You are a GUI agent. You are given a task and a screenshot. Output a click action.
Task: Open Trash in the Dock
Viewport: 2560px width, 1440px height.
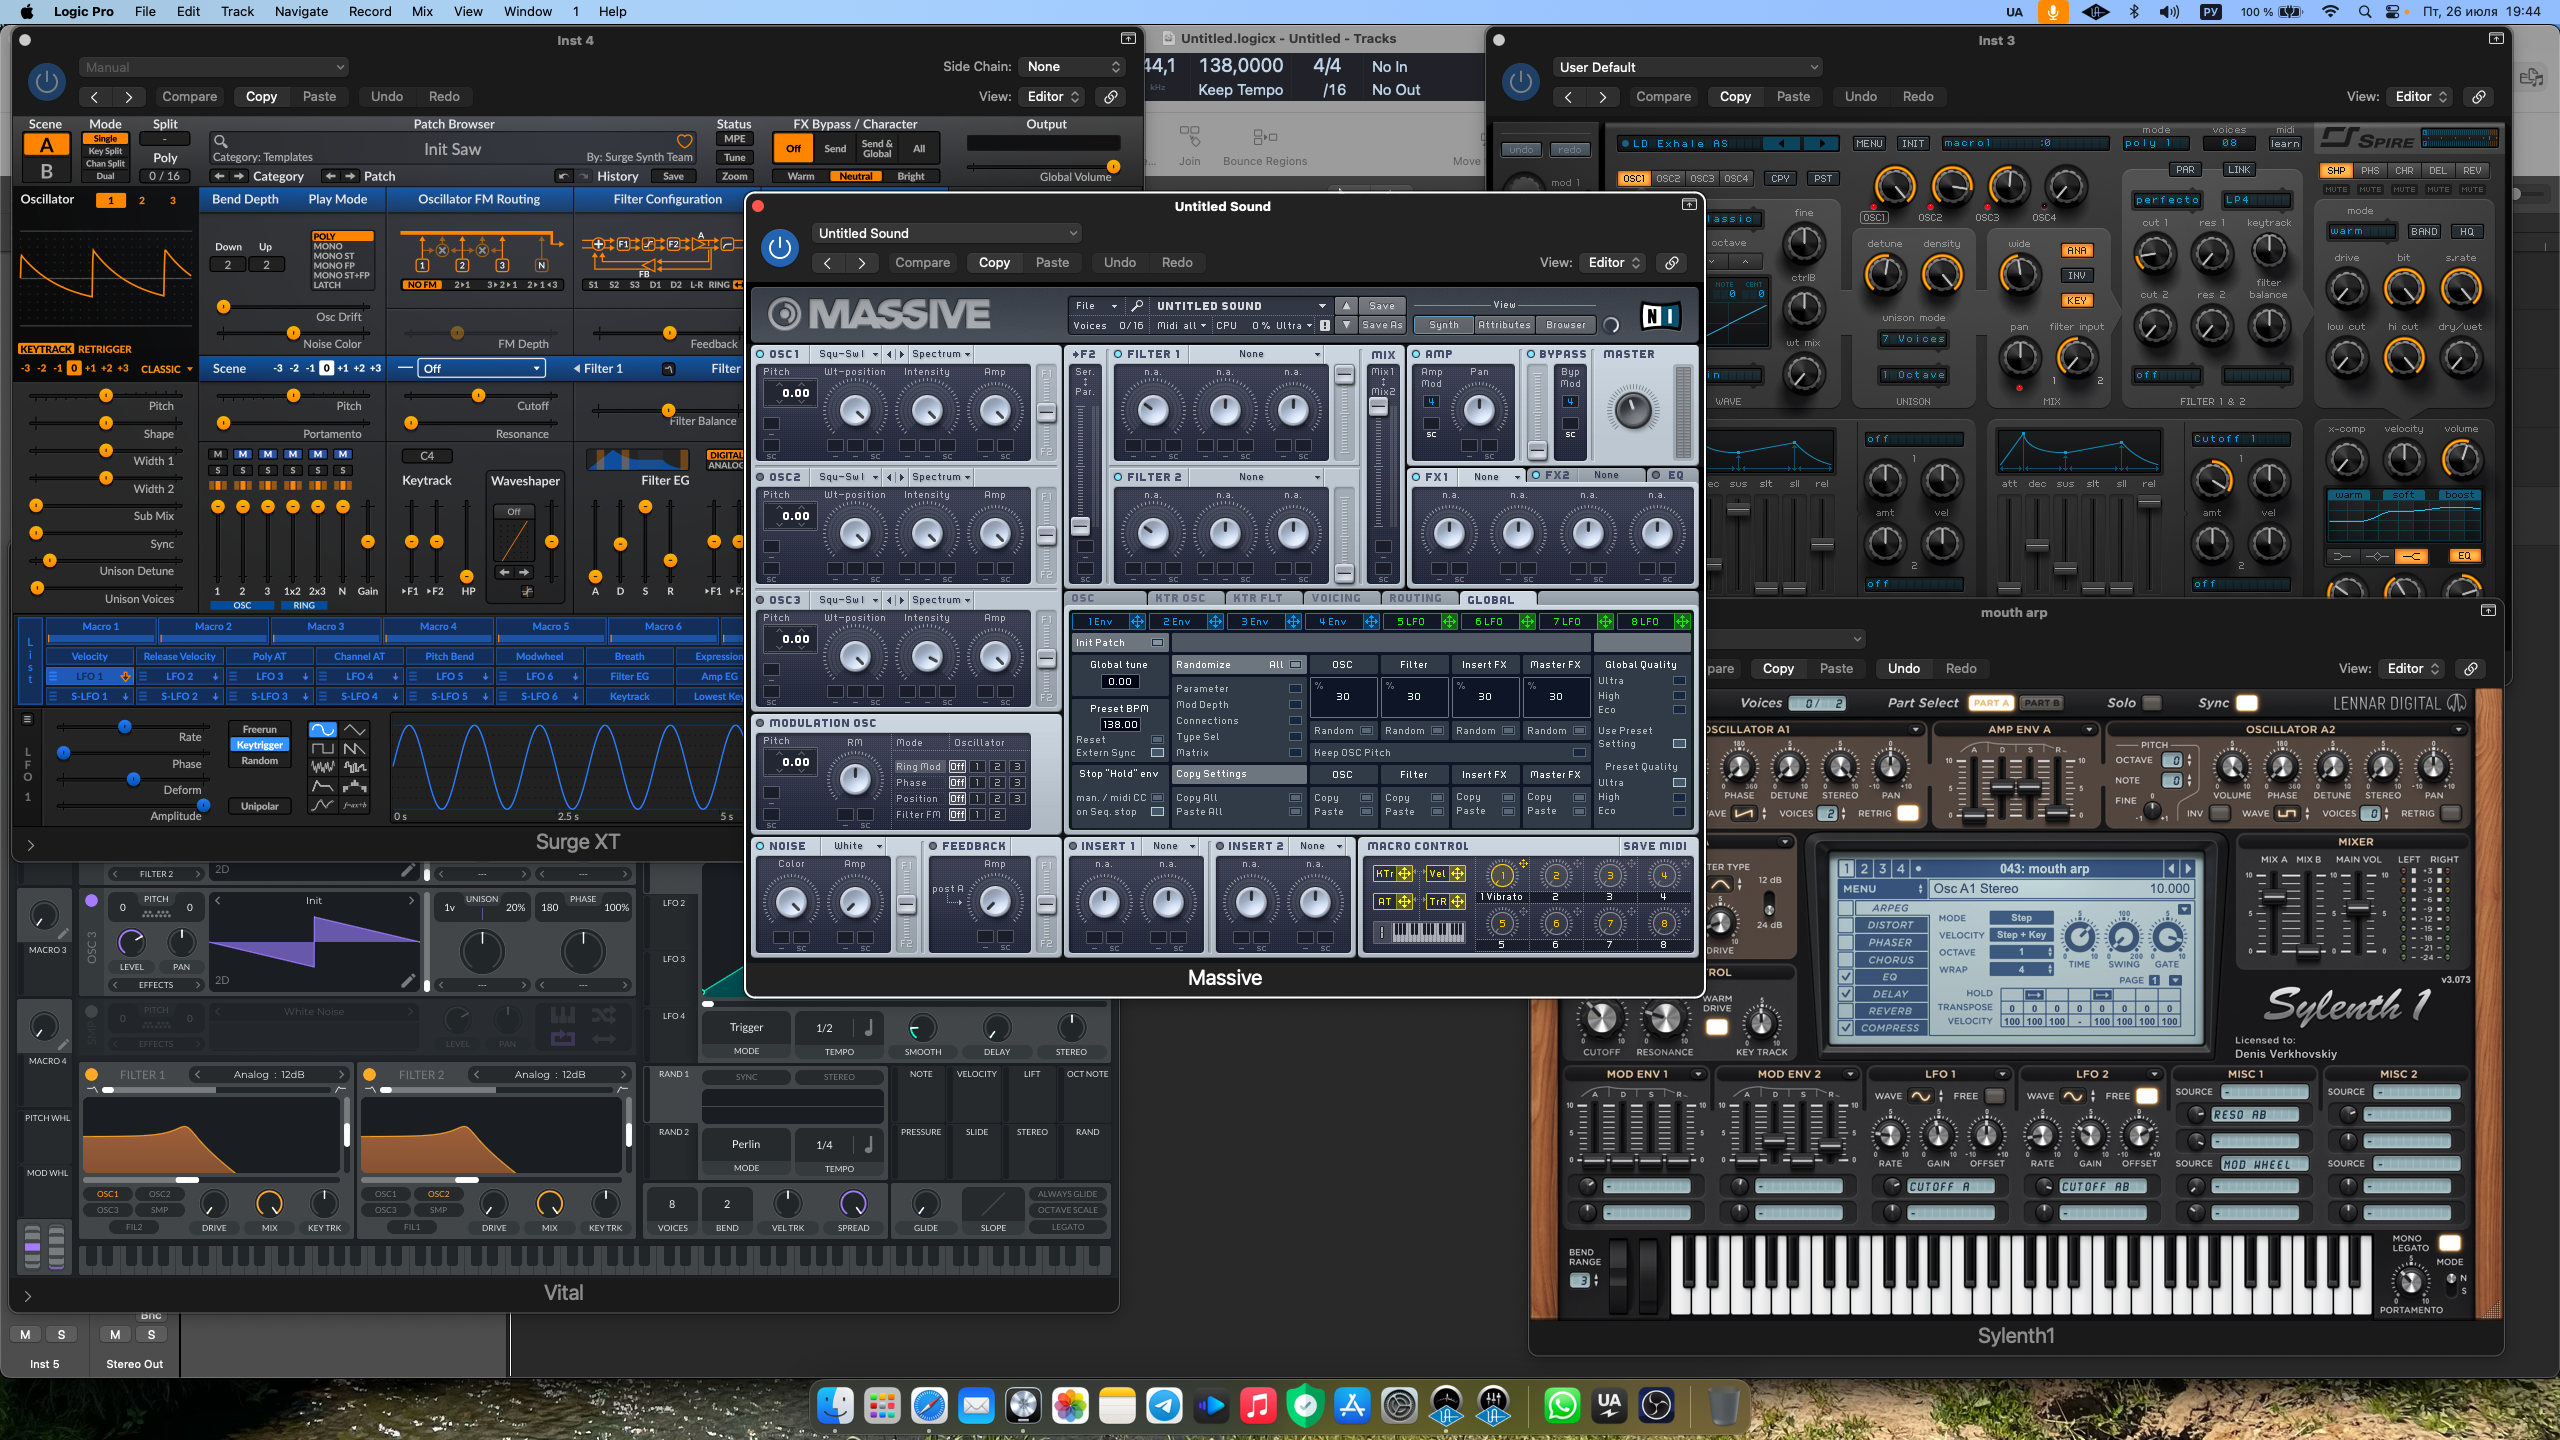pos(1722,1406)
